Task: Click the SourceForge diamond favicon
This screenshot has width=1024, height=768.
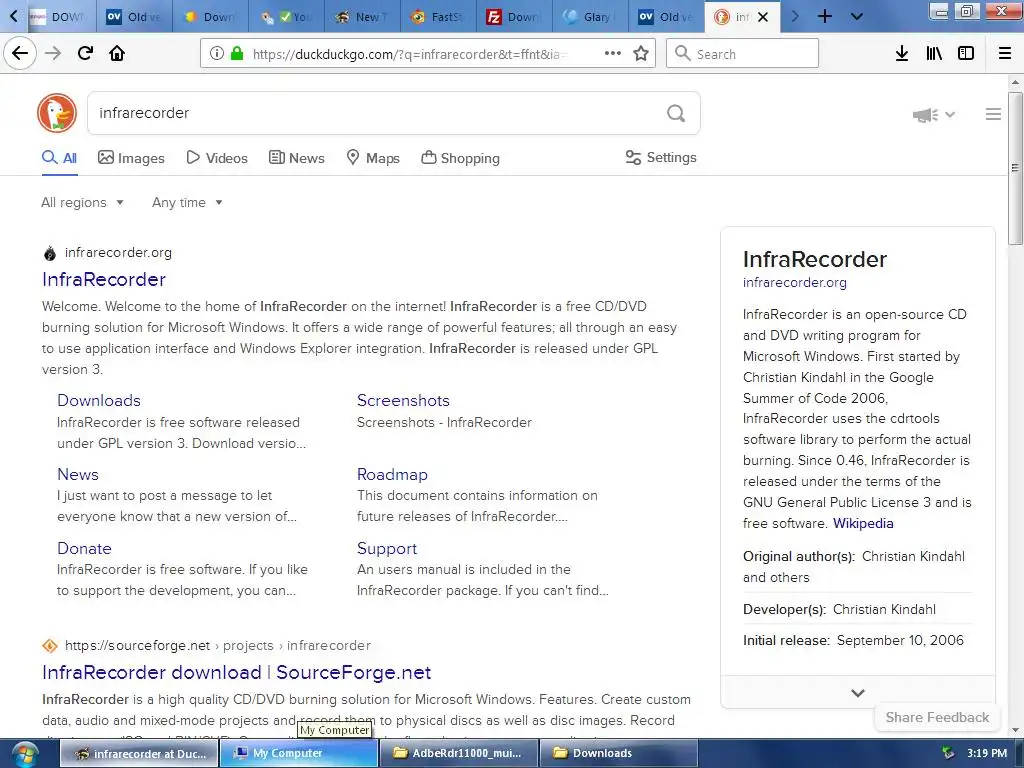Action: pyautogui.click(x=50, y=646)
